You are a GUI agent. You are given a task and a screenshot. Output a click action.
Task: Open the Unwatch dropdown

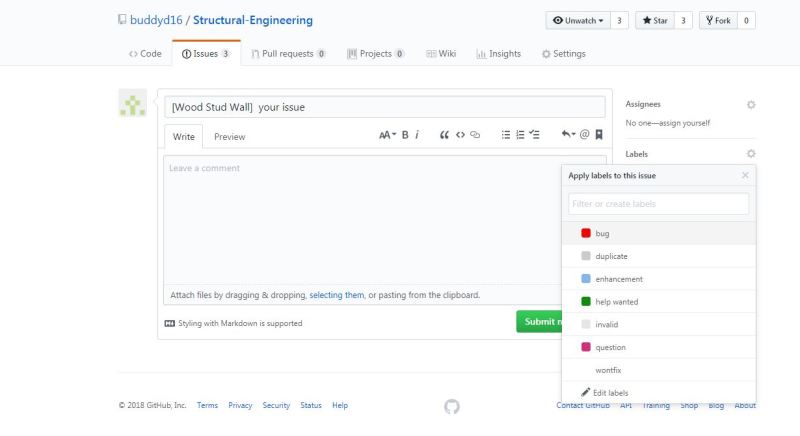[578, 20]
